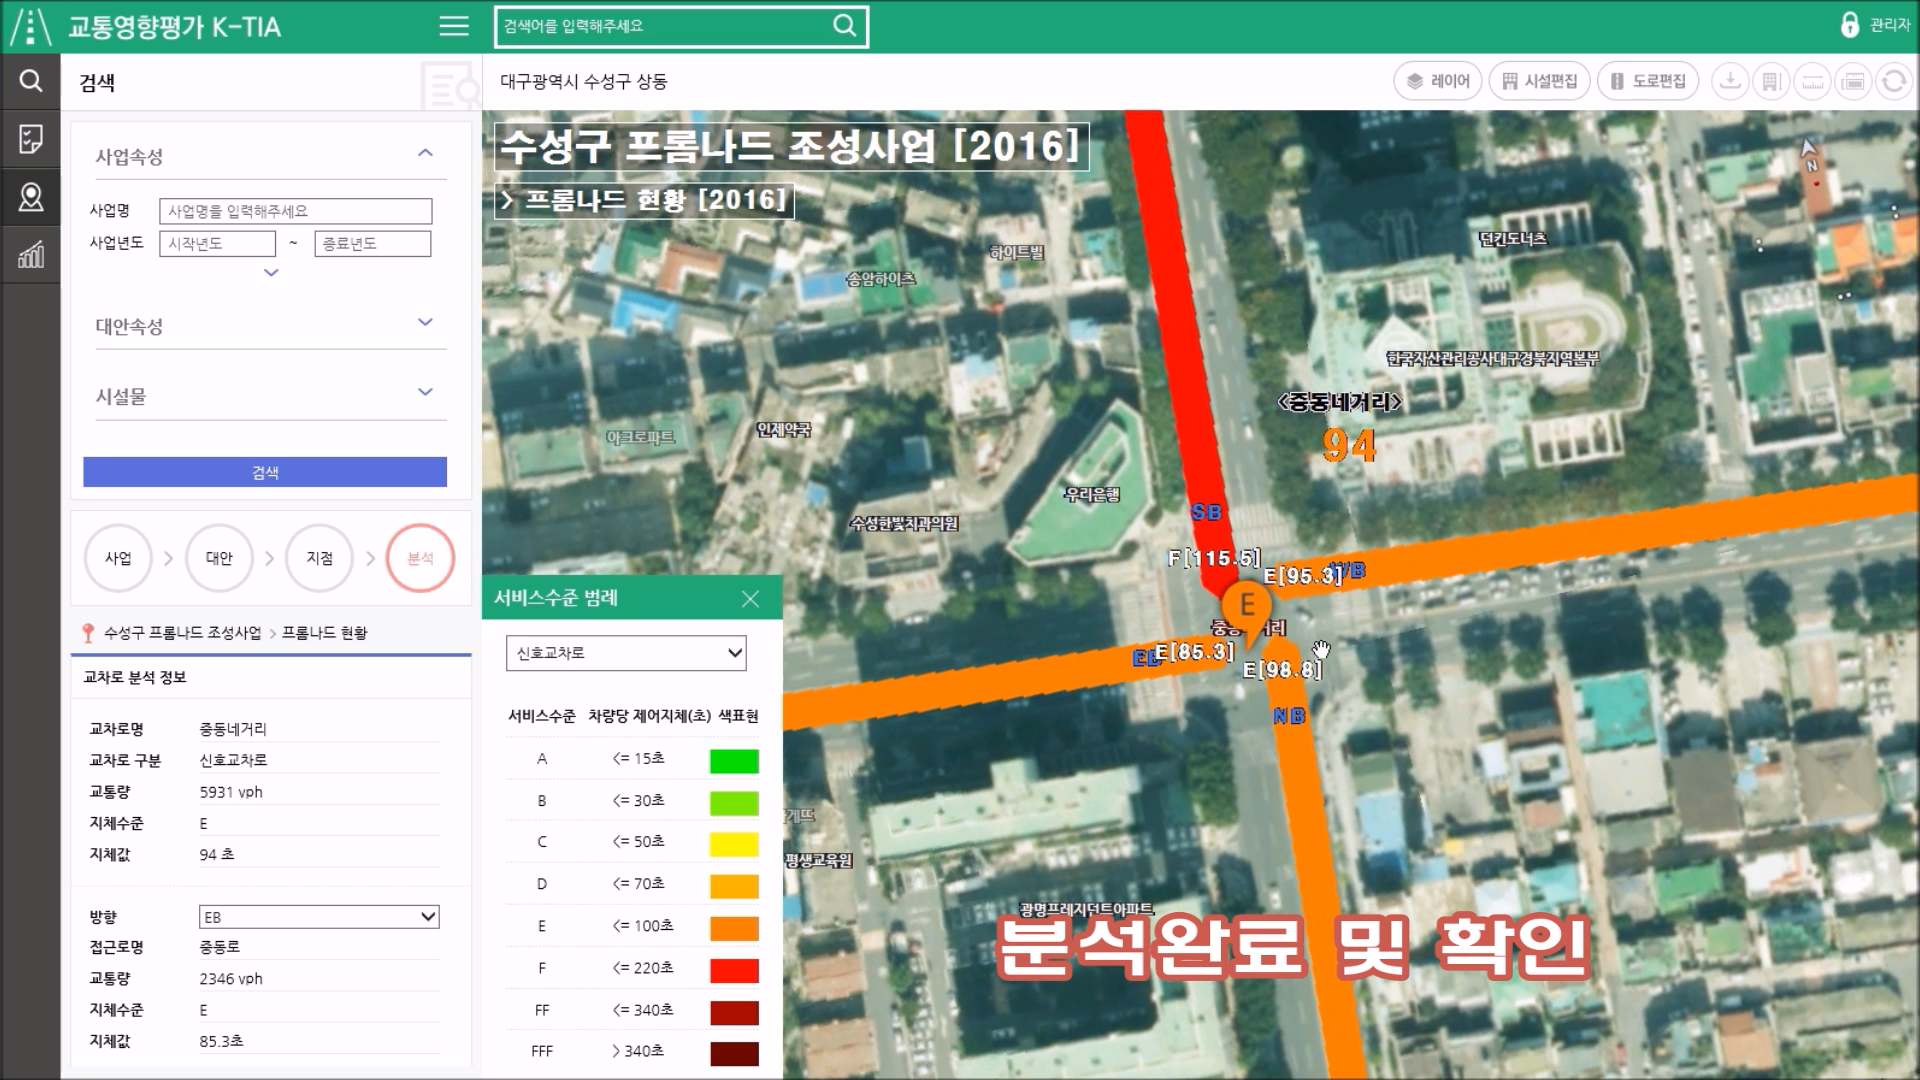
Task: Expand more options chevron below 사업년도
Action: tap(271, 273)
